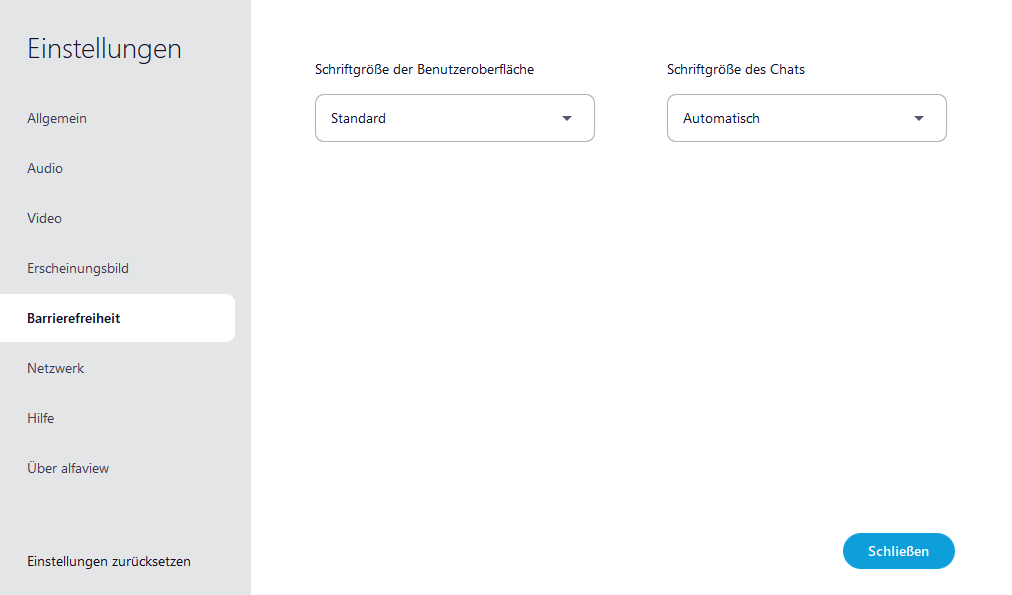Click Einstellungen zurücksetzen to reset settings
The height and width of the screenshot is (595, 1012).
click(108, 561)
